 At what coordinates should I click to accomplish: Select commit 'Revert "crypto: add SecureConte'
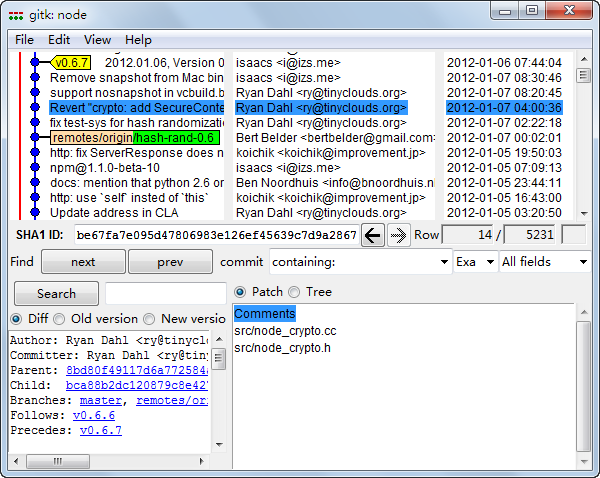tap(137, 108)
